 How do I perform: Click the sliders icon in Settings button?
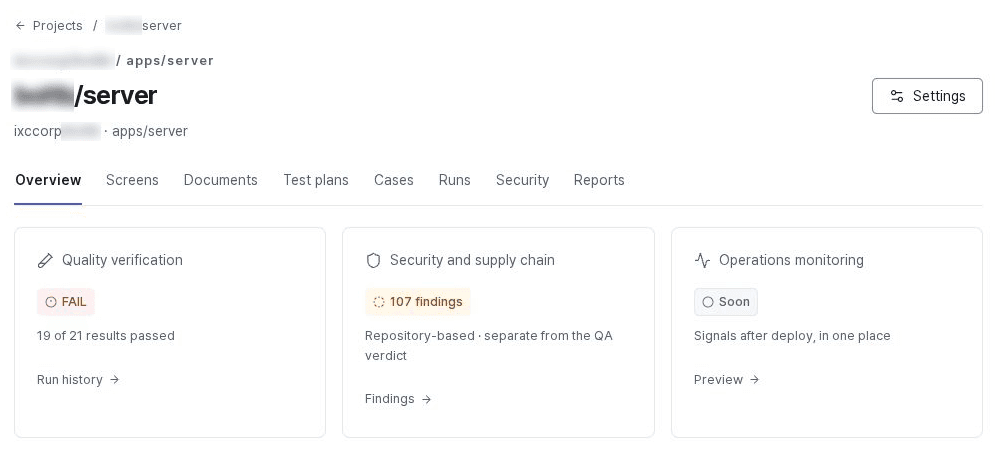(897, 96)
